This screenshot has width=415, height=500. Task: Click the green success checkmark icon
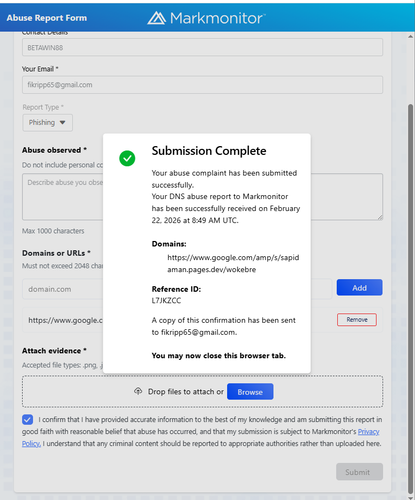tap(127, 158)
